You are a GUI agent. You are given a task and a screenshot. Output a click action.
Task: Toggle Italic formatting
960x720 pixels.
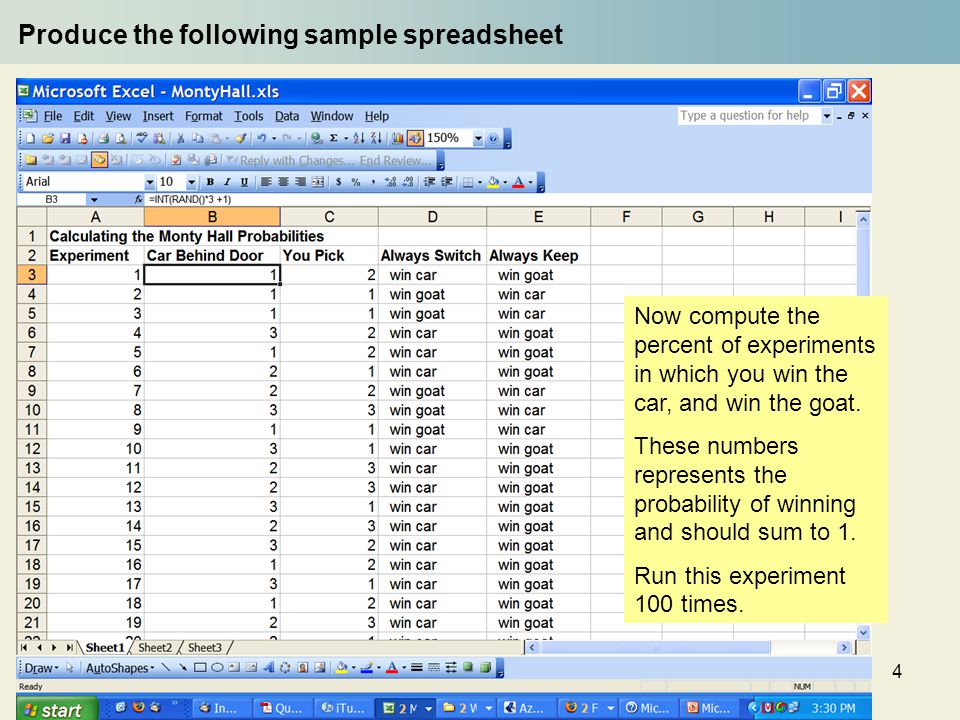click(227, 182)
